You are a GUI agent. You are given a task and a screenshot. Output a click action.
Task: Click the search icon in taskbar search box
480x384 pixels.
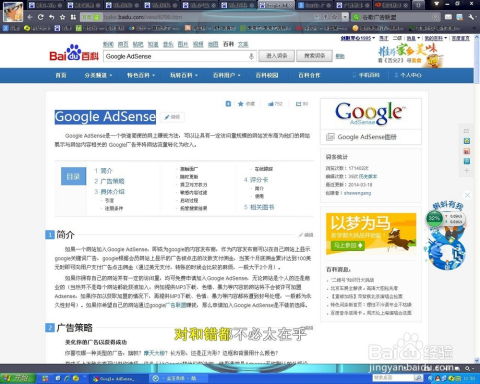coord(418,378)
